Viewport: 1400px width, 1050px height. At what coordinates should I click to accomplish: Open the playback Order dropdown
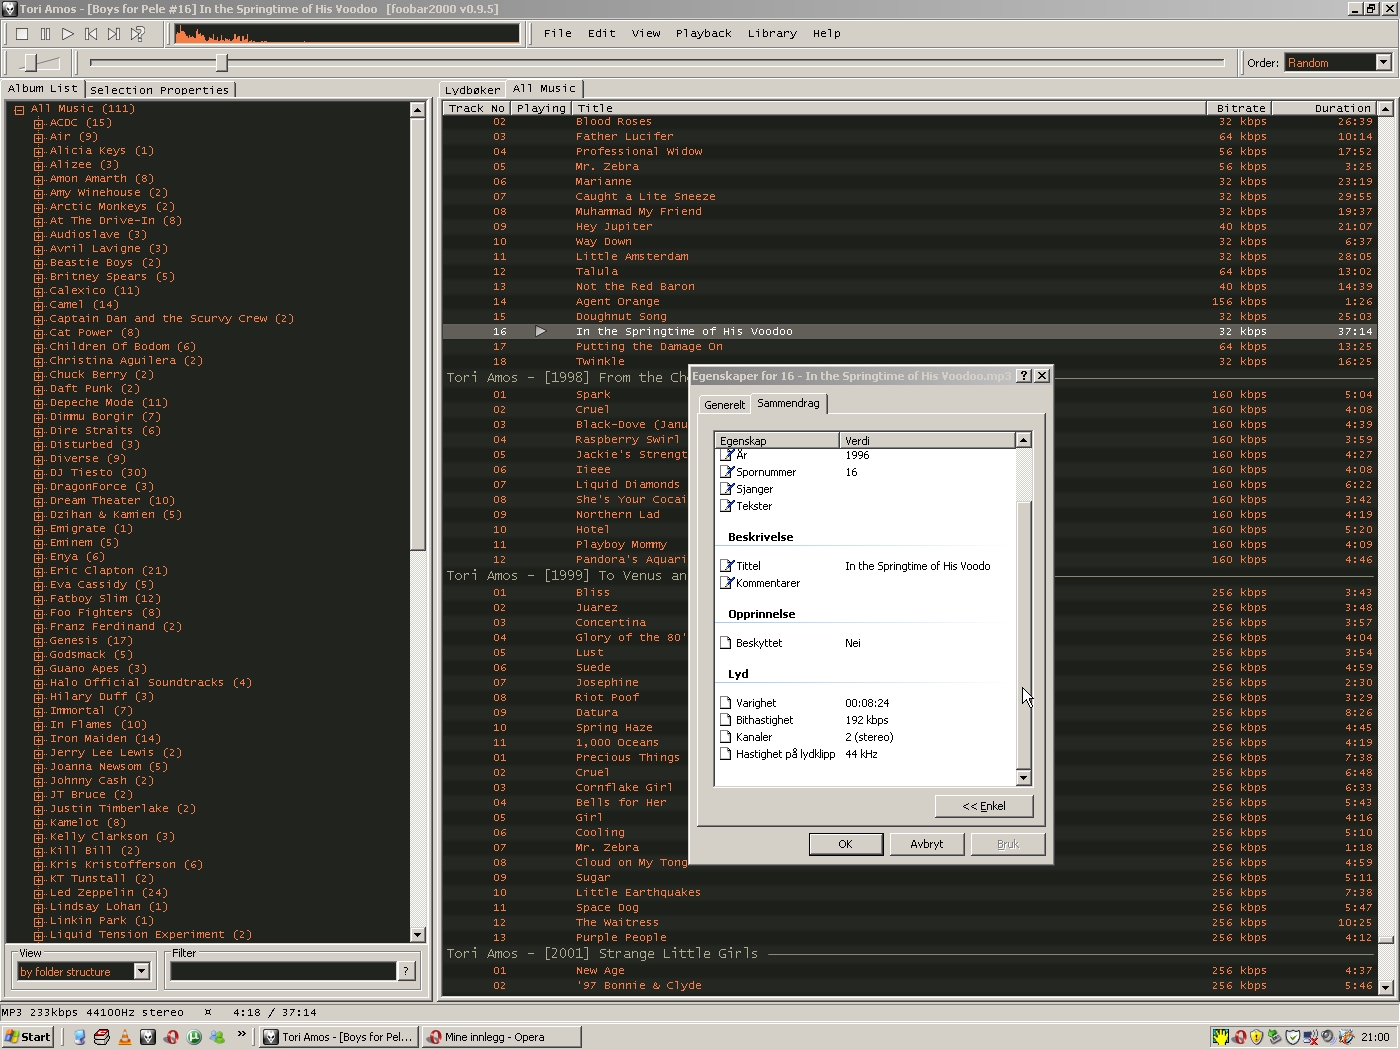point(1384,62)
